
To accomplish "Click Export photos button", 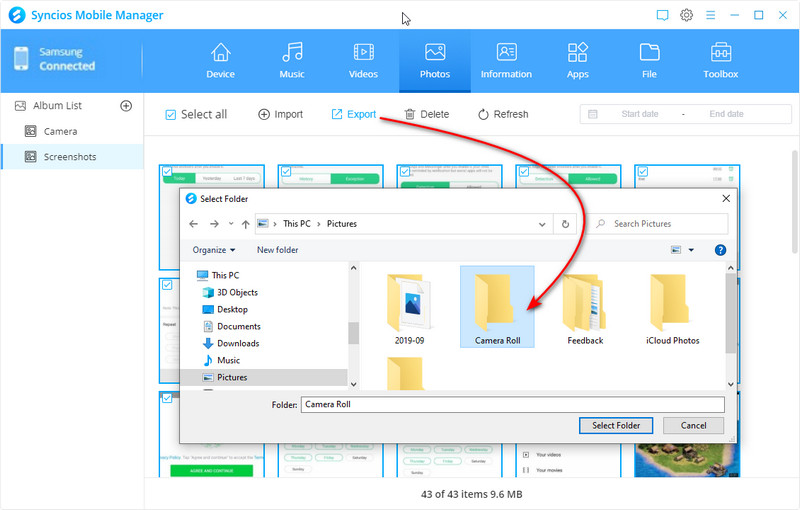I will (354, 114).
